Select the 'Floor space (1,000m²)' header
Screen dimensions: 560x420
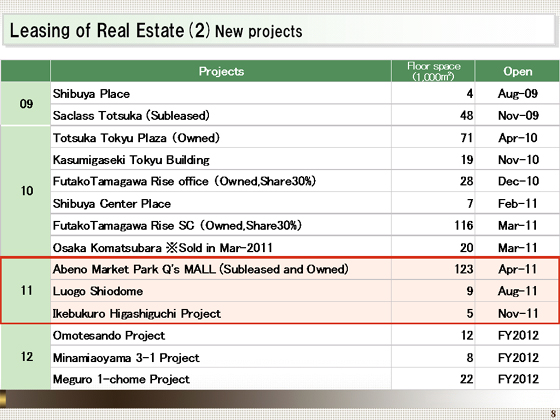point(433,71)
